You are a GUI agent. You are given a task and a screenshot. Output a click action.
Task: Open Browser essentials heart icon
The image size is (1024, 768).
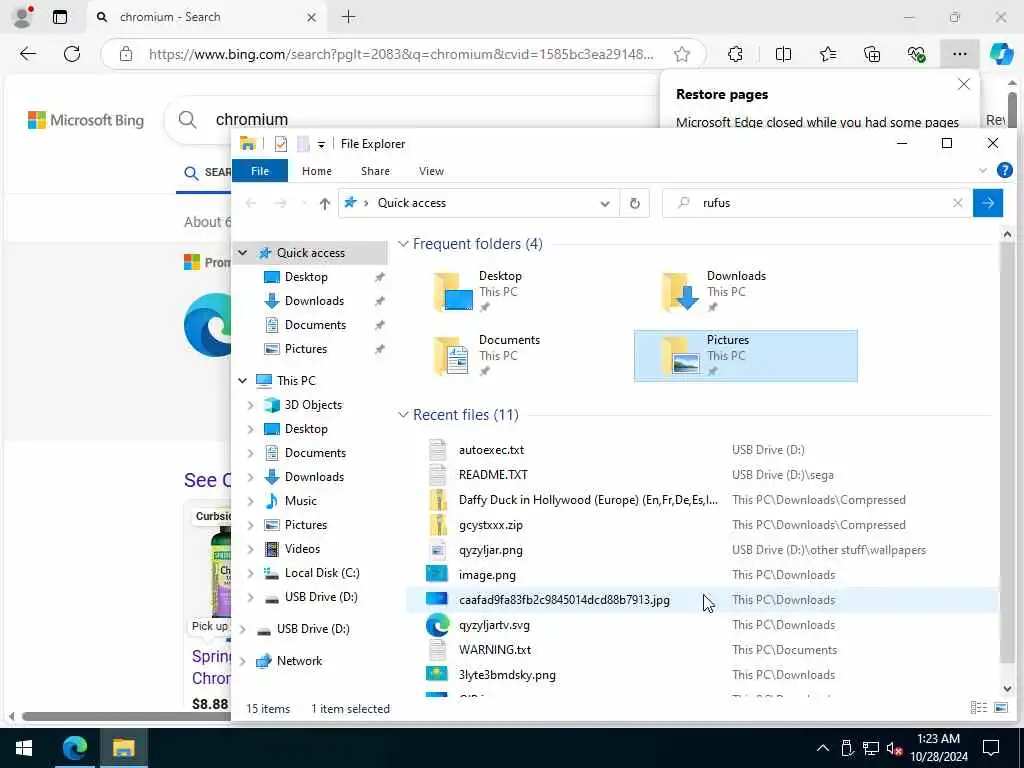click(x=916, y=54)
